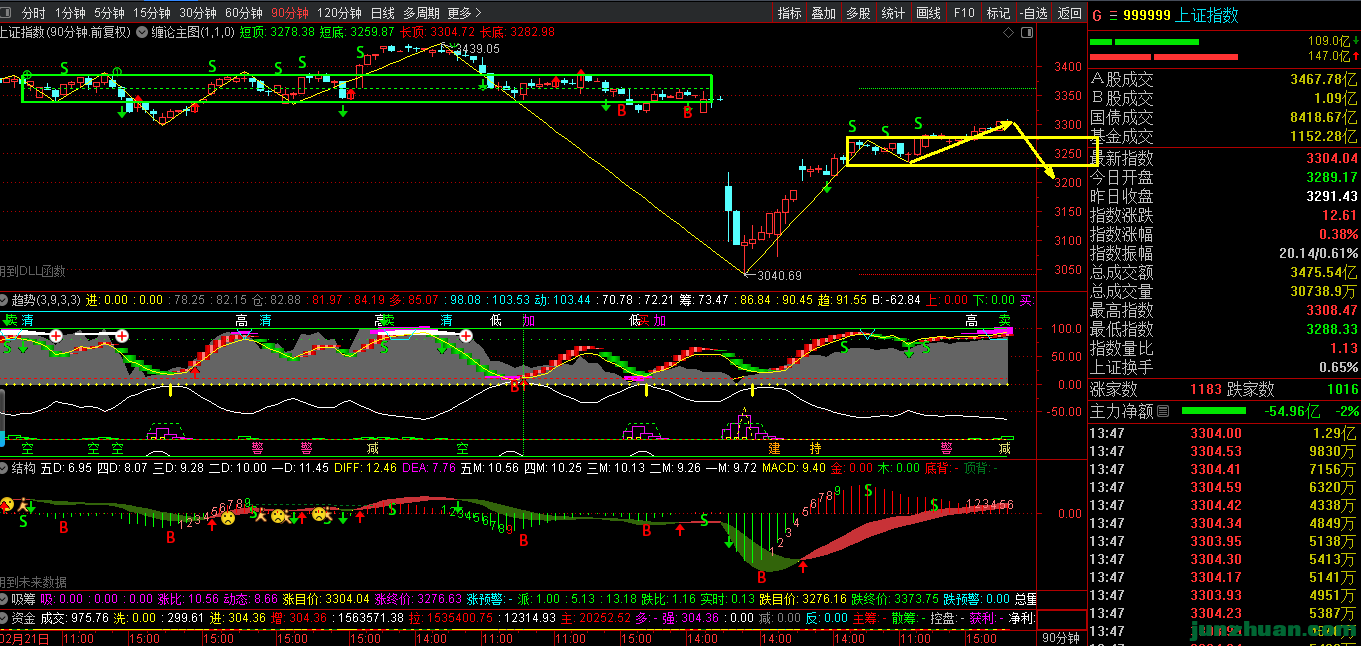Expand the 吸筹 indicator panel dropdown

[x=5, y=599]
